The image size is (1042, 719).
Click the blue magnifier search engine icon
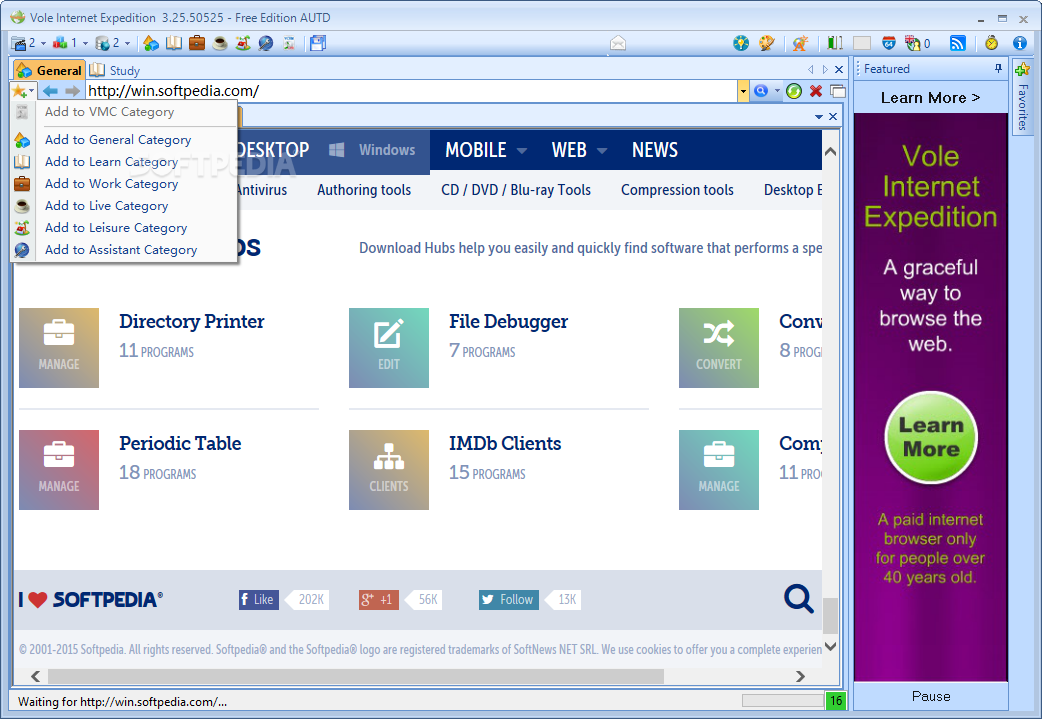(761, 91)
